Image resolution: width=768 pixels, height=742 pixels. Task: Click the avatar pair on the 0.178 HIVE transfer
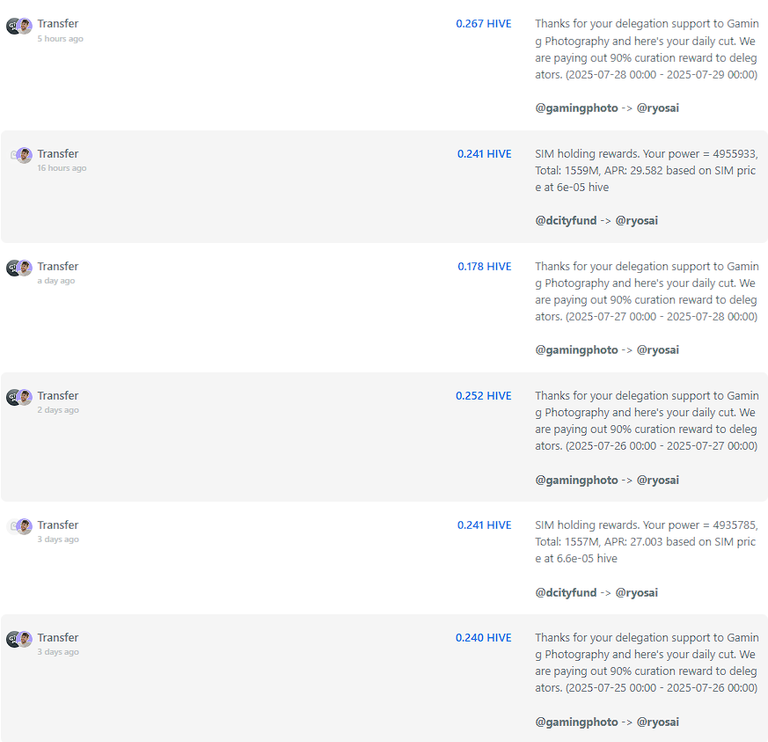[x=19, y=268]
